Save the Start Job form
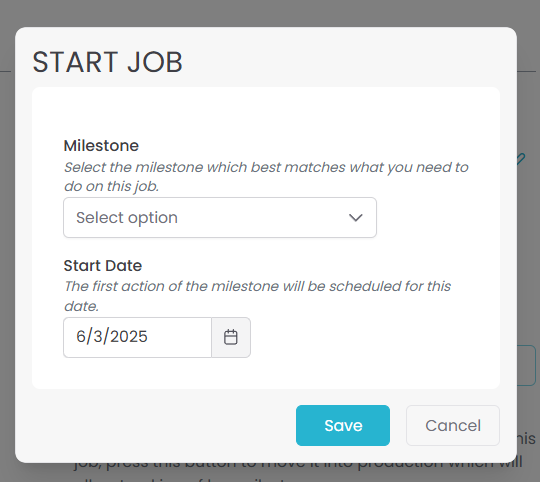The width and height of the screenshot is (540, 482). [343, 426]
